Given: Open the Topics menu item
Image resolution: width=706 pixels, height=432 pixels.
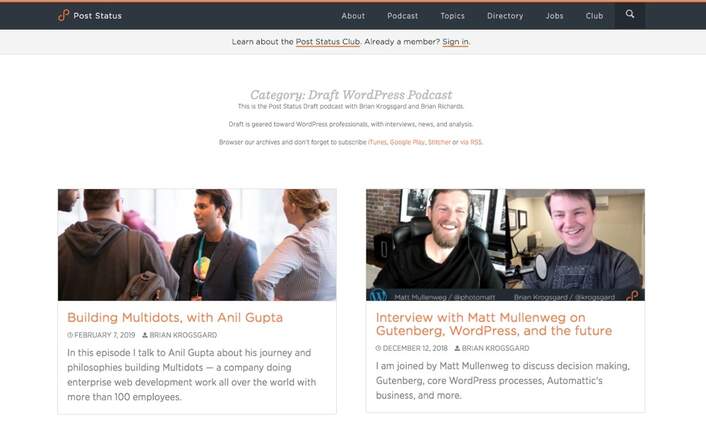Looking at the screenshot, I should pyautogui.click(x=453, y=16).
